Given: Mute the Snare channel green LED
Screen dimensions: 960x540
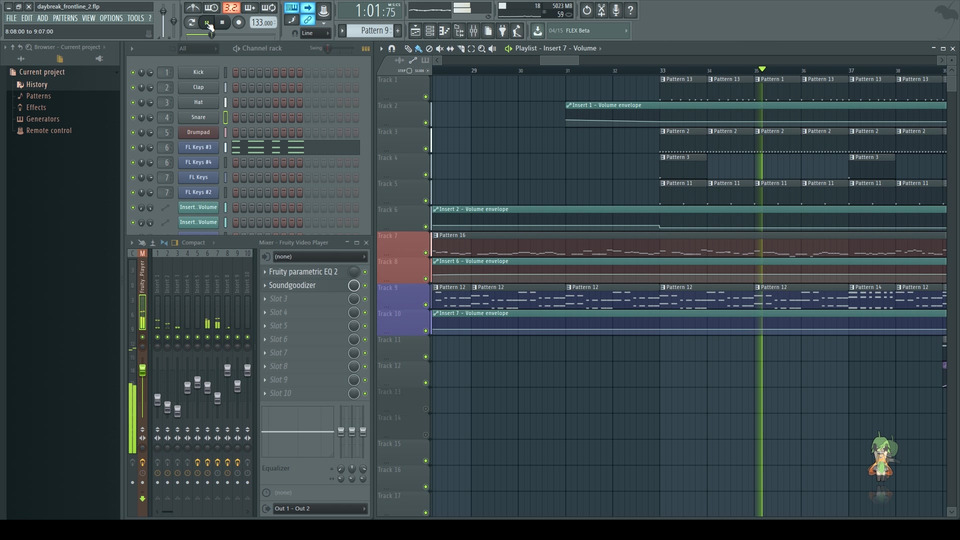Looking at the screenshot, I should [133, 118].
